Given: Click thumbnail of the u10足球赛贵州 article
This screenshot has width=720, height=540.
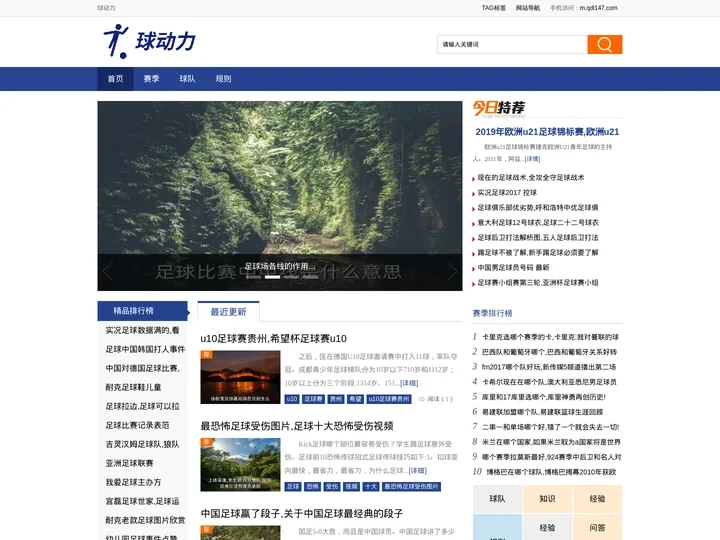Looking at the screenshot, I should 240,377.
